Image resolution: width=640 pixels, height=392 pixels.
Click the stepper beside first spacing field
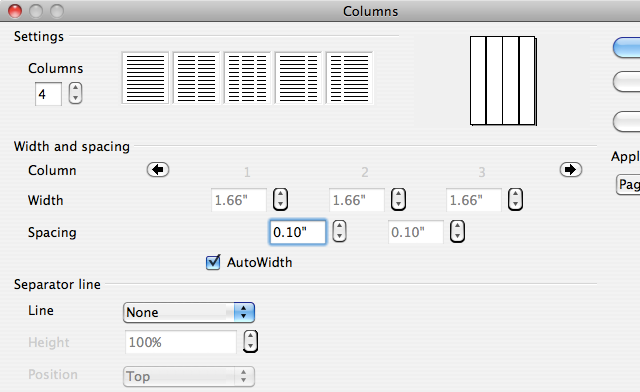(340, 231)
